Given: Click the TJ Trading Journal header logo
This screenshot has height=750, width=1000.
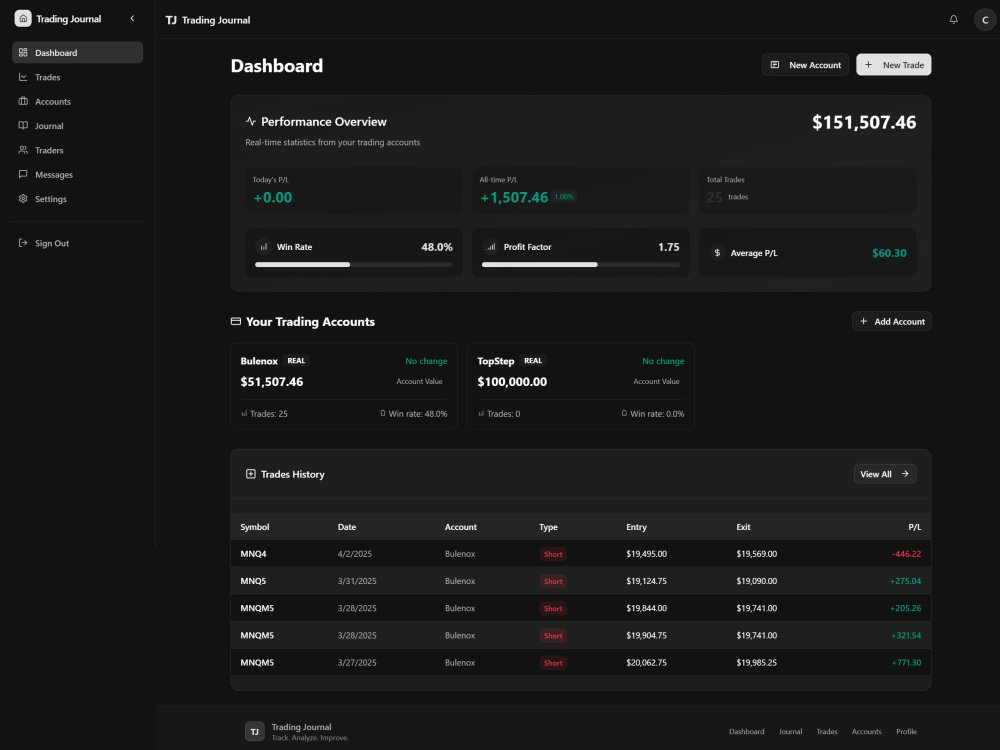Looking at the screenshot, I should pyautogui.click(x=208, y=20).
